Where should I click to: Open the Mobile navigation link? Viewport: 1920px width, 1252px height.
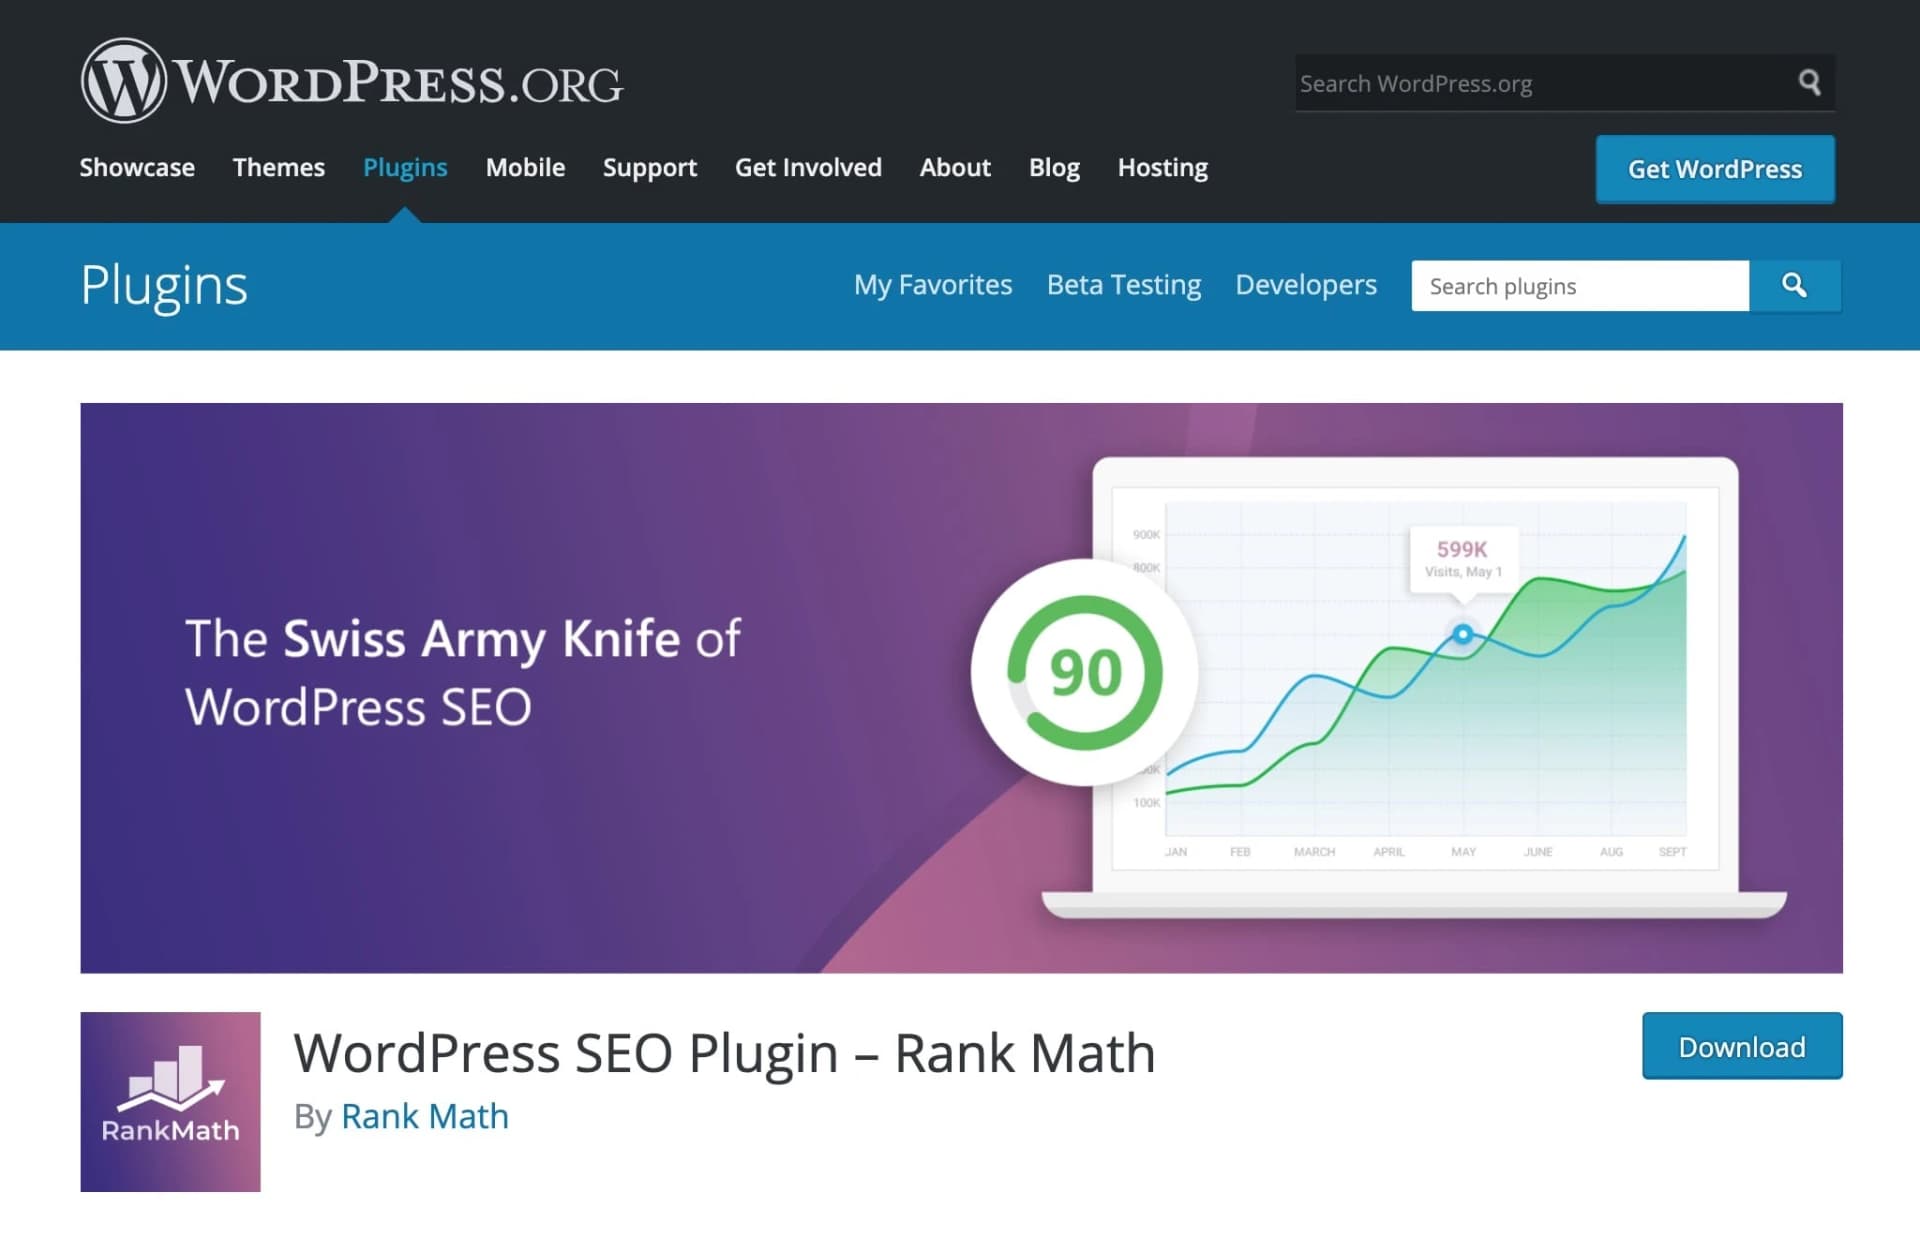525,167
